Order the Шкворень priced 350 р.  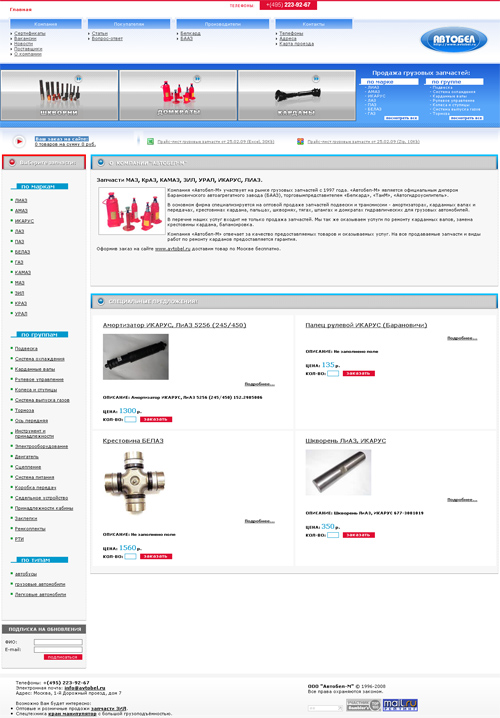[359, 535]
